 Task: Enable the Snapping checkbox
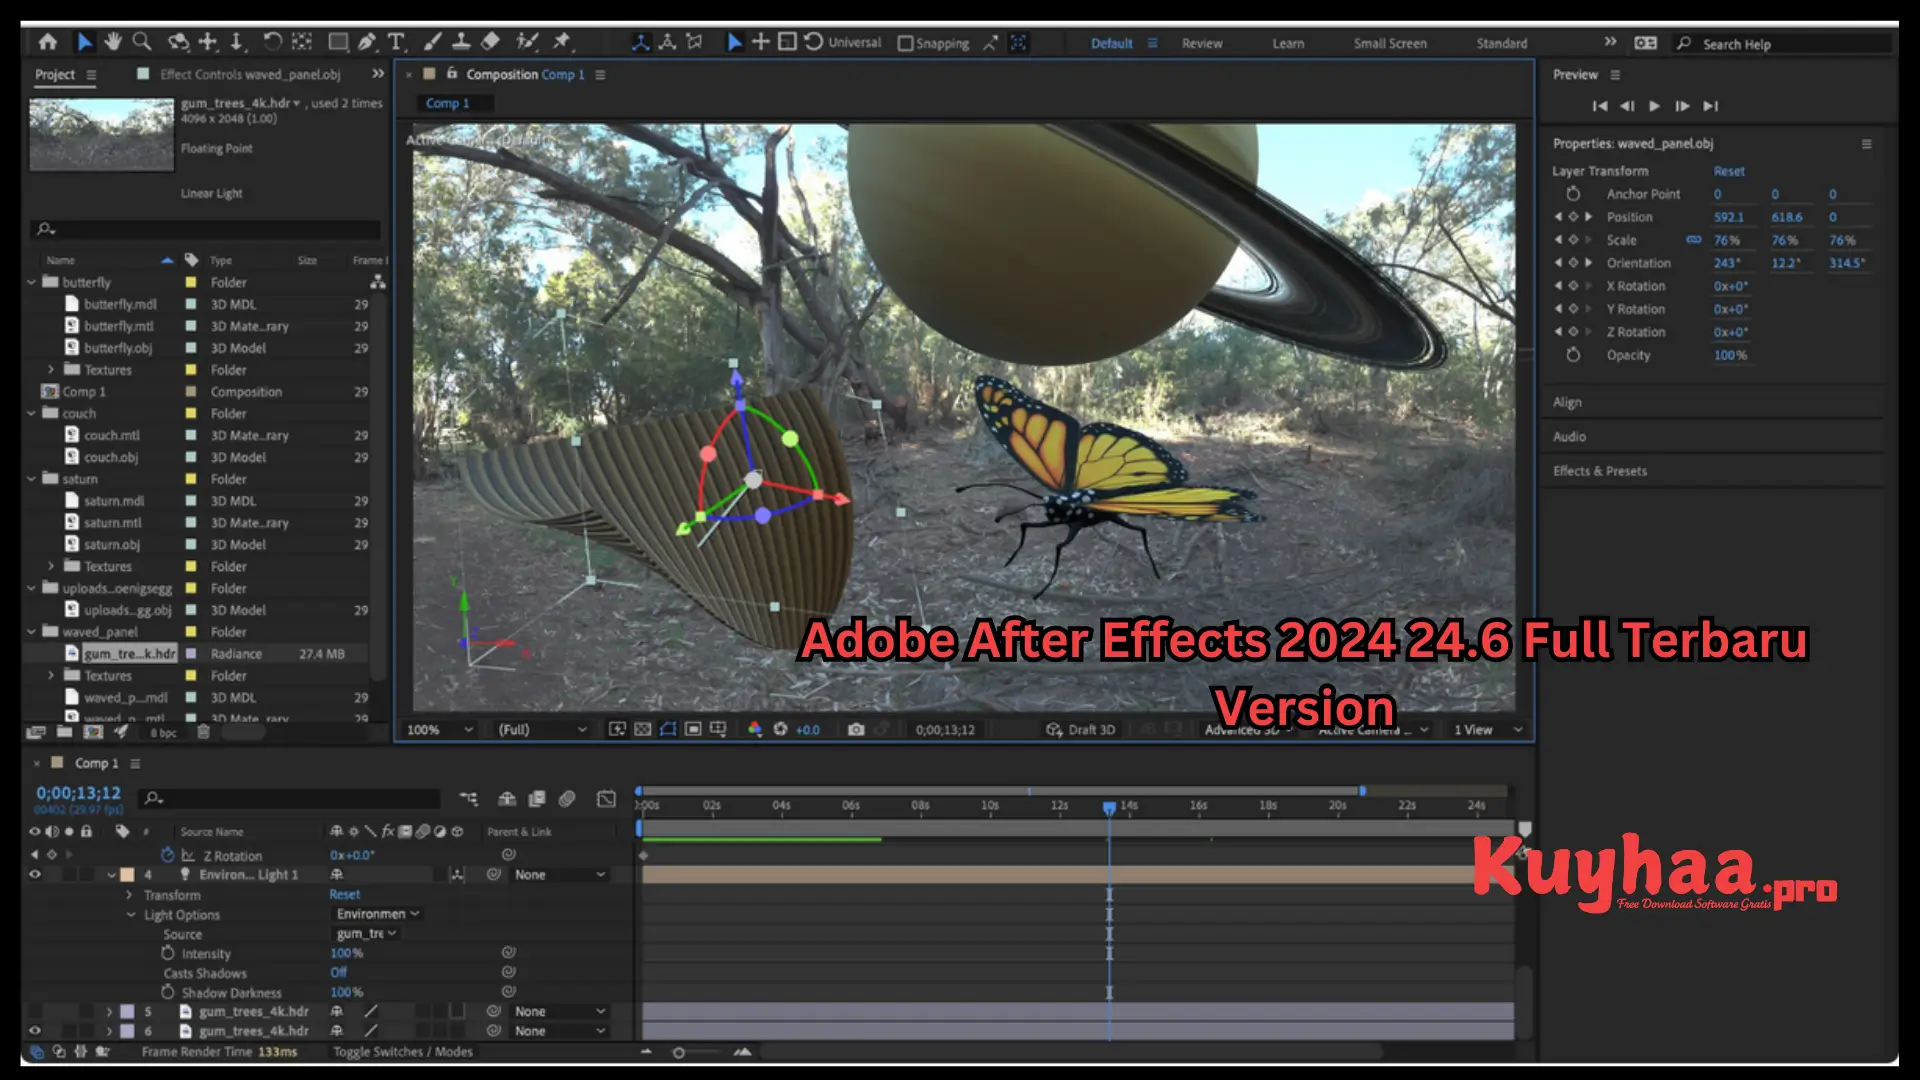(905, 43)
